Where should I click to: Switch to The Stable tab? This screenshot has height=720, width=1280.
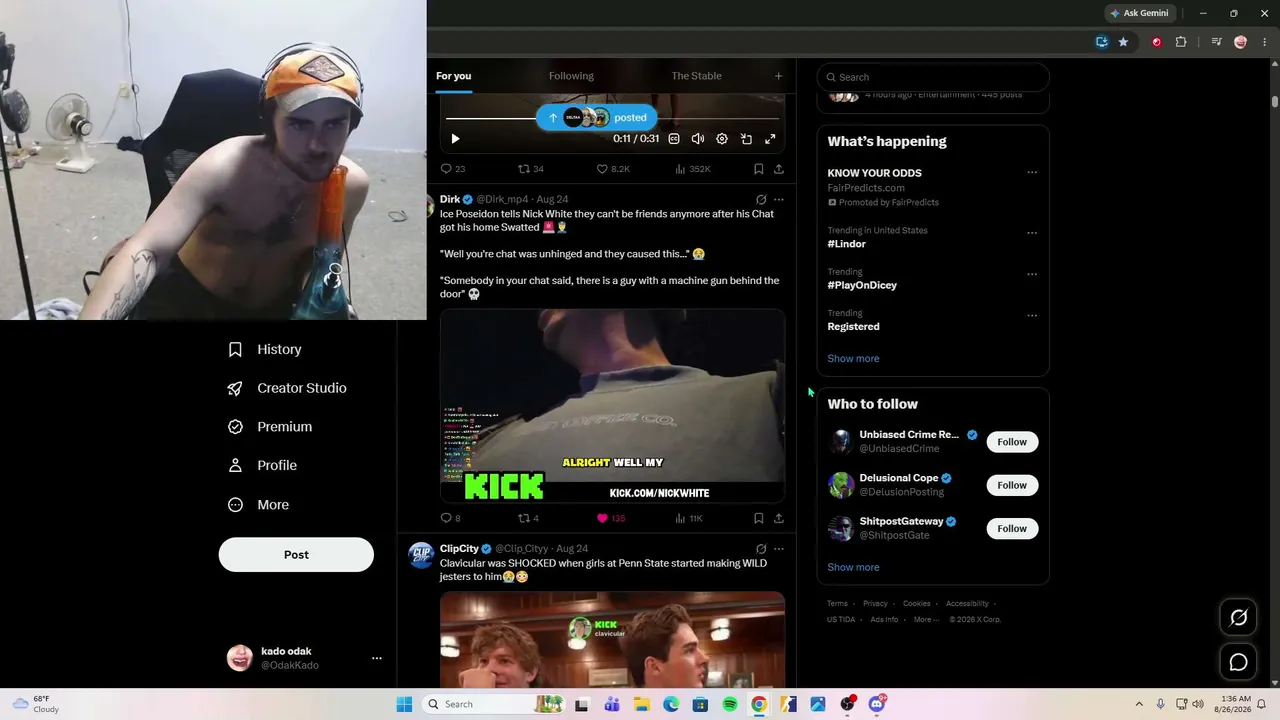[696, 76]
